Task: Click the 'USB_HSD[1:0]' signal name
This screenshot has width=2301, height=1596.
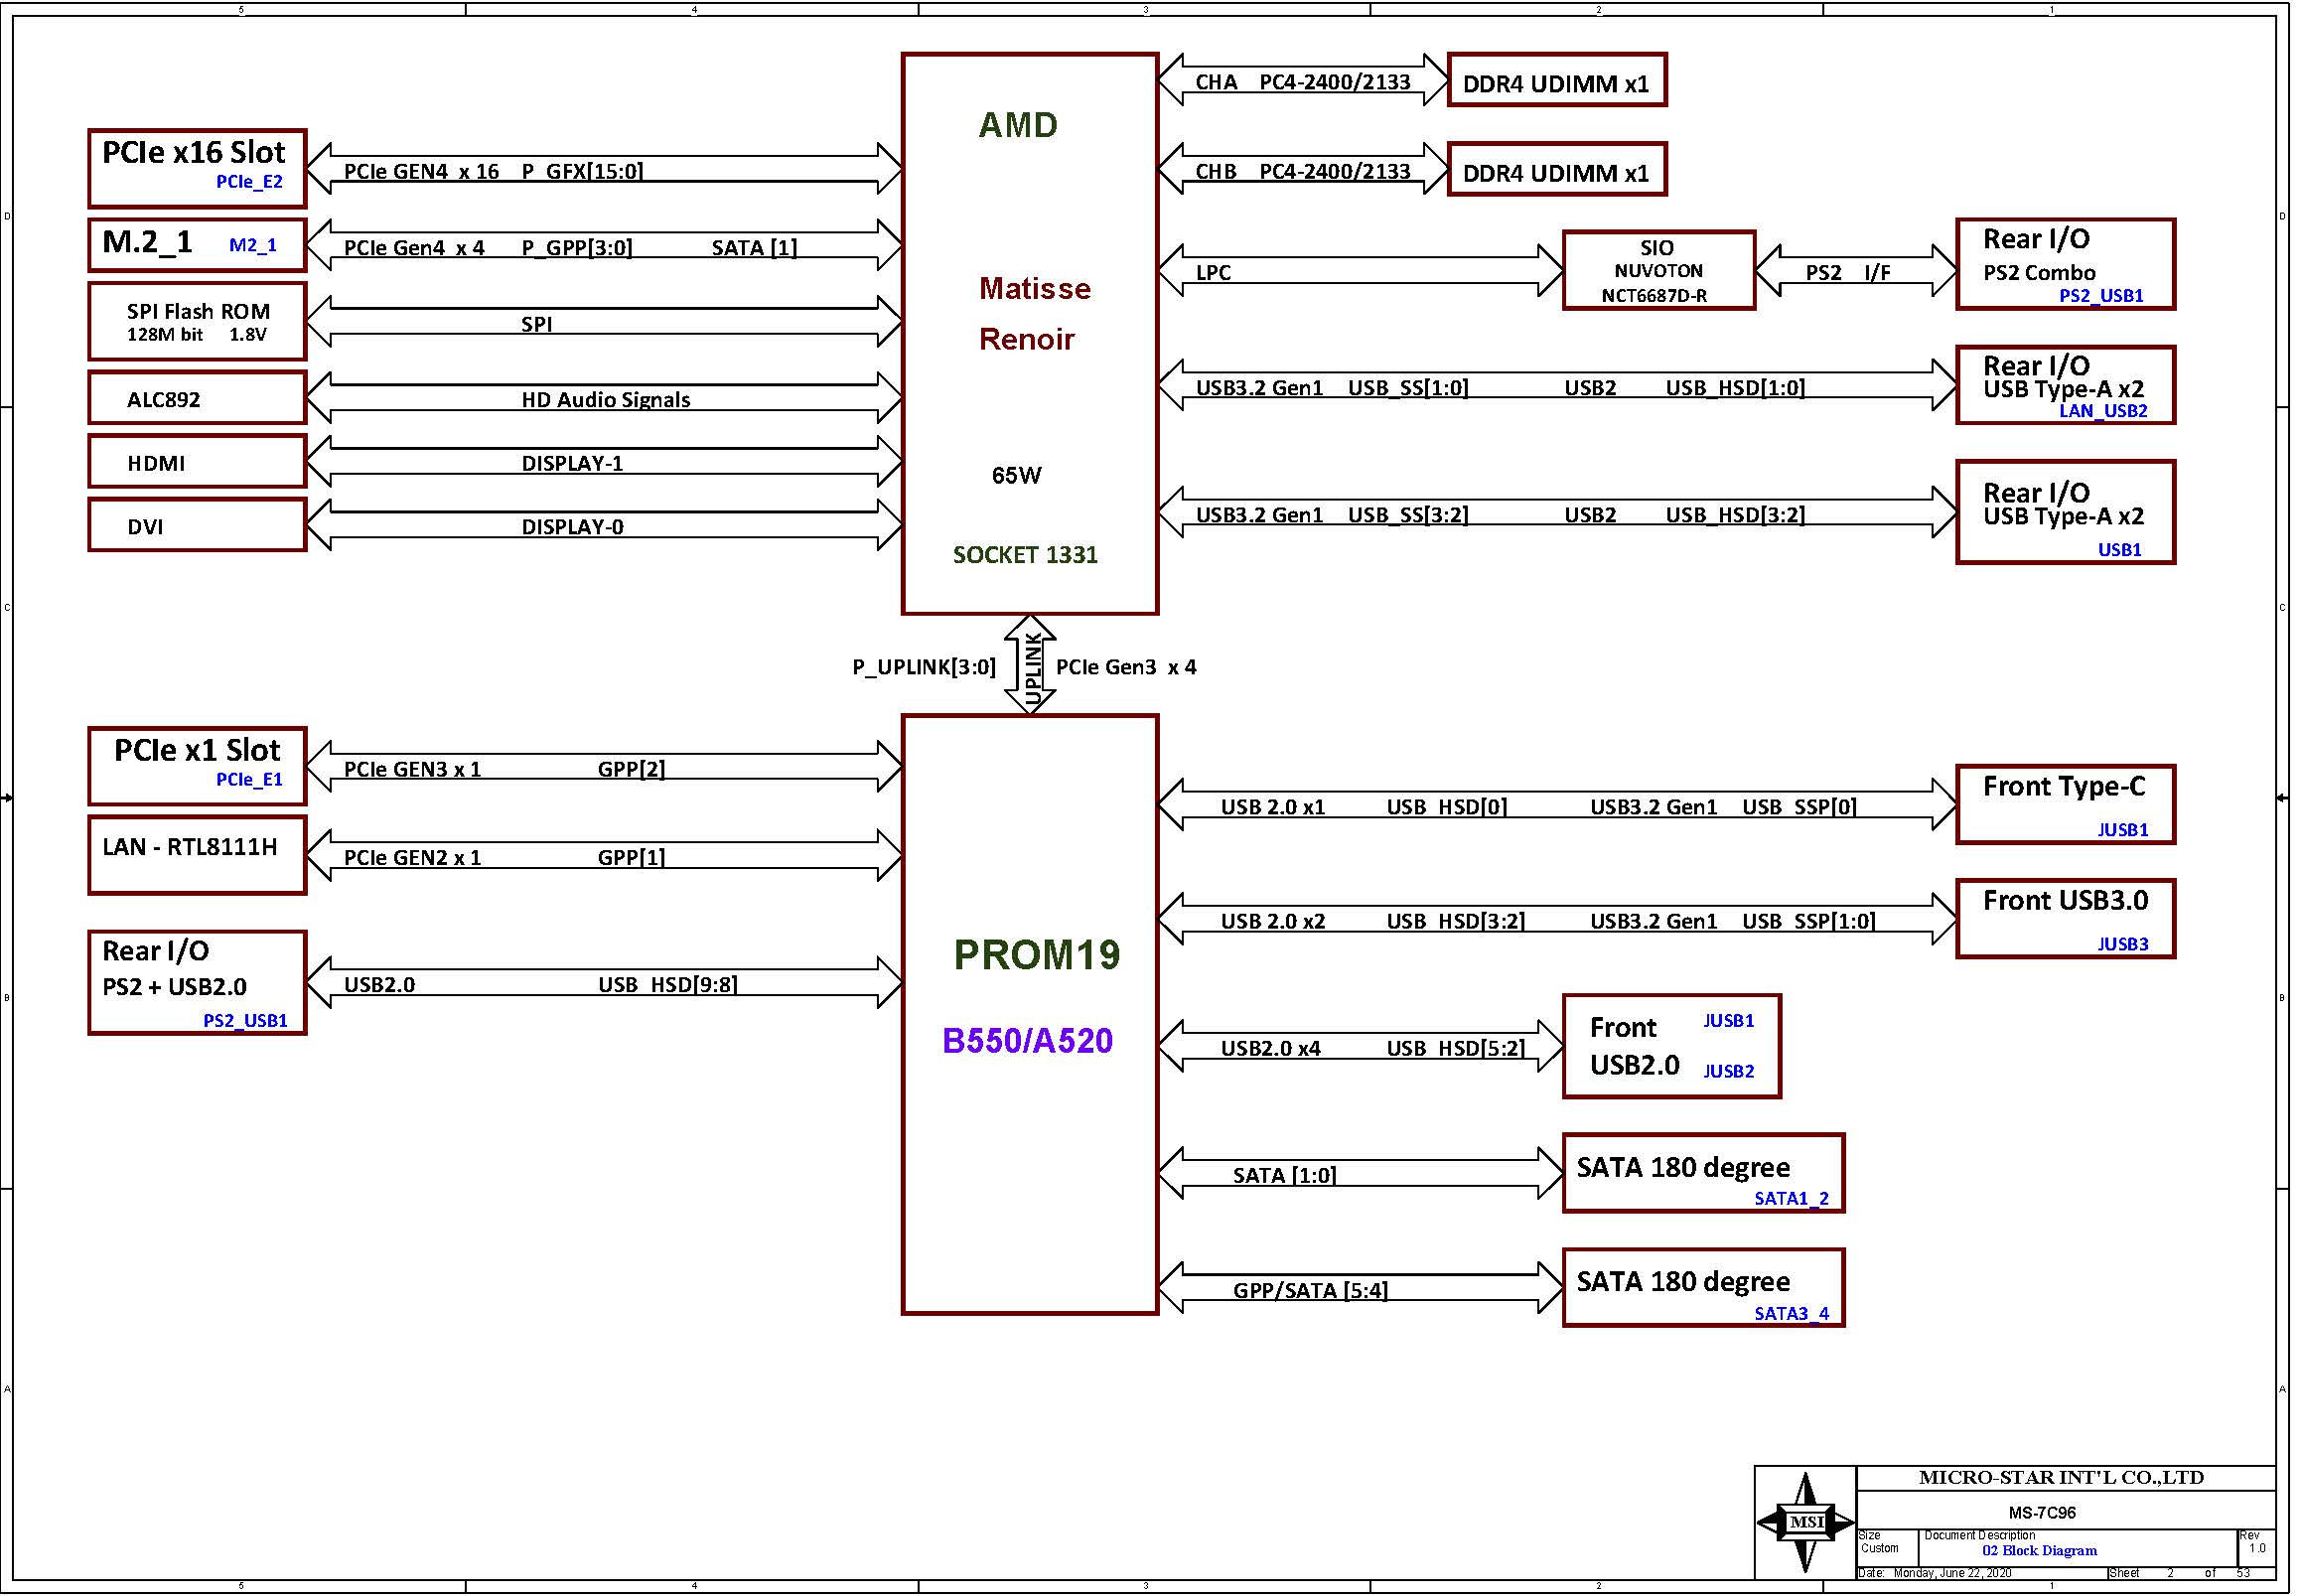Action: point(1735,388)
